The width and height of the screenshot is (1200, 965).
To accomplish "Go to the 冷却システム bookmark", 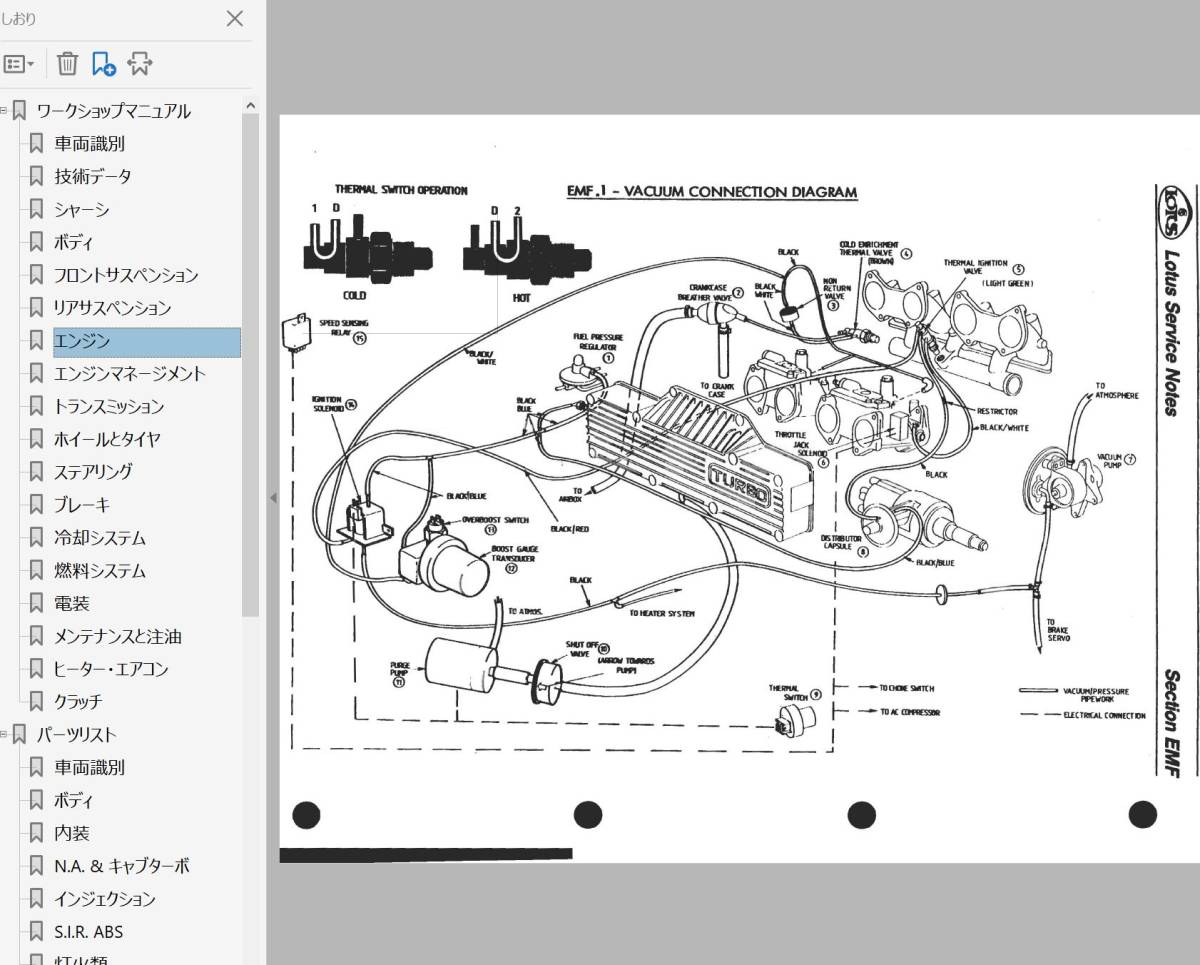I will point(100,538).
